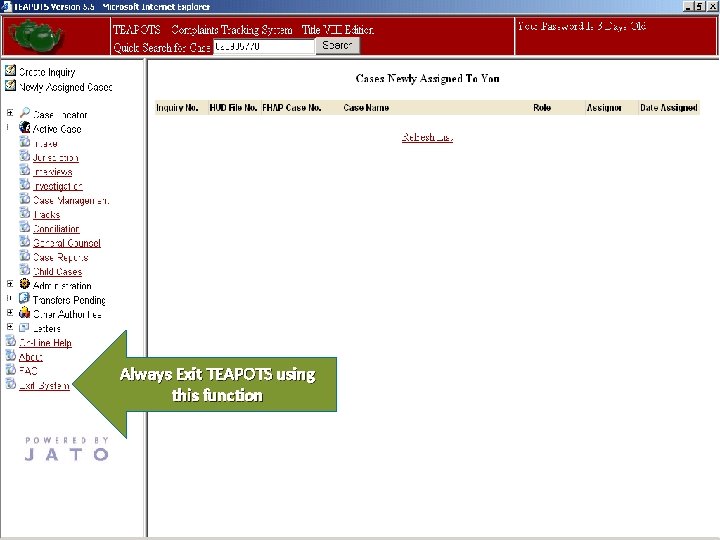Click the Conciliation page icon
The image size is (720, 540).
25,227
